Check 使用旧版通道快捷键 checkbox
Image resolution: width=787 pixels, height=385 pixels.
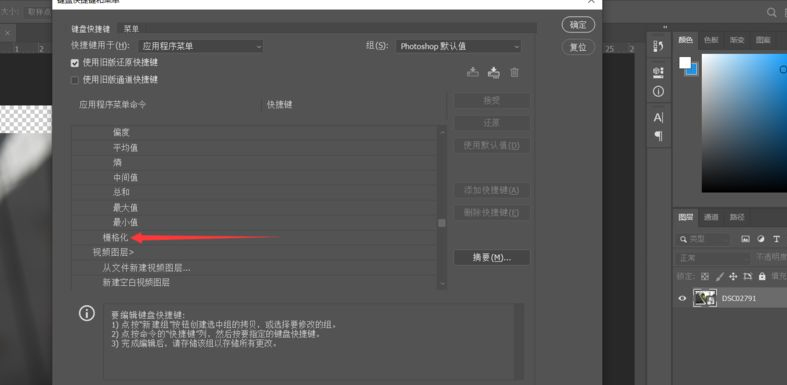click(75, 80)
